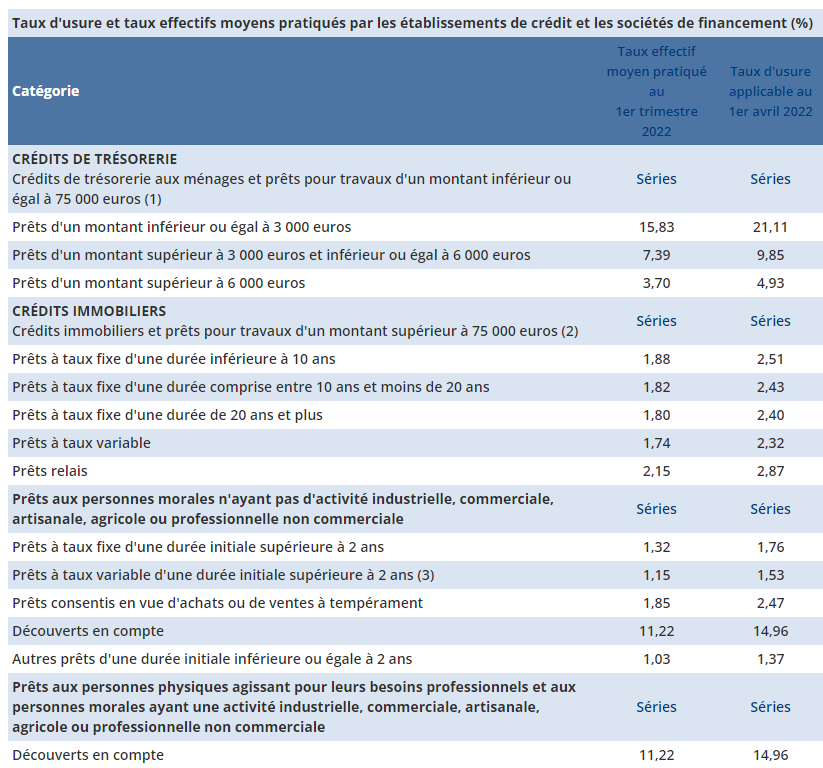Click the 'Prêts à taux variable' row label
This screenshot has height=768, width=823.
pos(81,443)
